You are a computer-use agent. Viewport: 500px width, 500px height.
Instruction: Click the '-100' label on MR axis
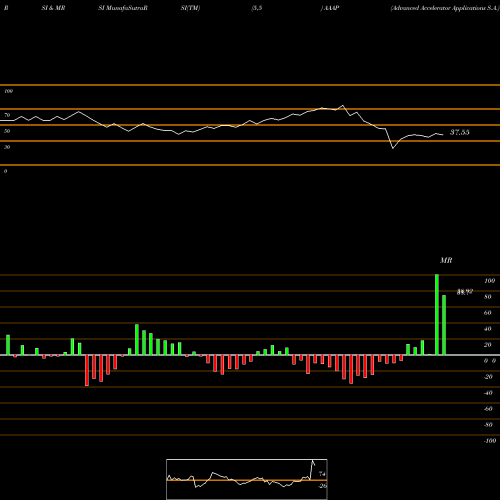coord(490,440)
